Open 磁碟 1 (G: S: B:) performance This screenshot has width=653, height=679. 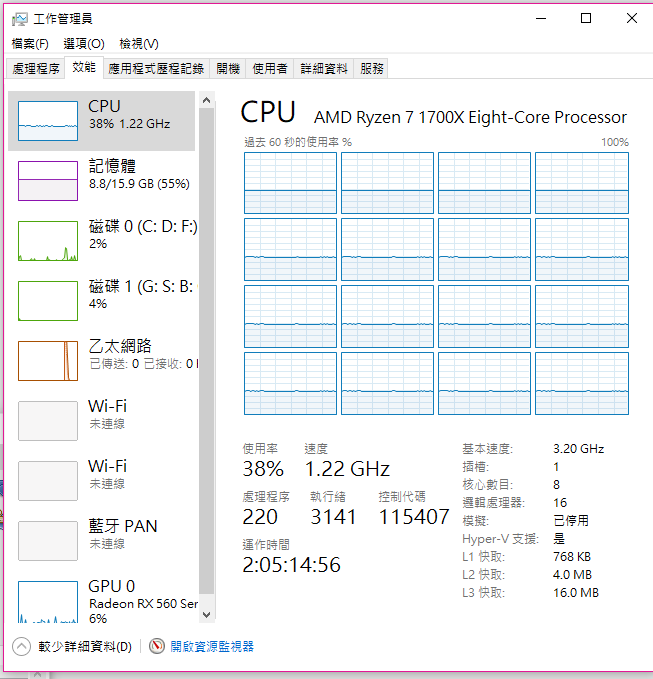pyautogui.click(x=103, y=301)
